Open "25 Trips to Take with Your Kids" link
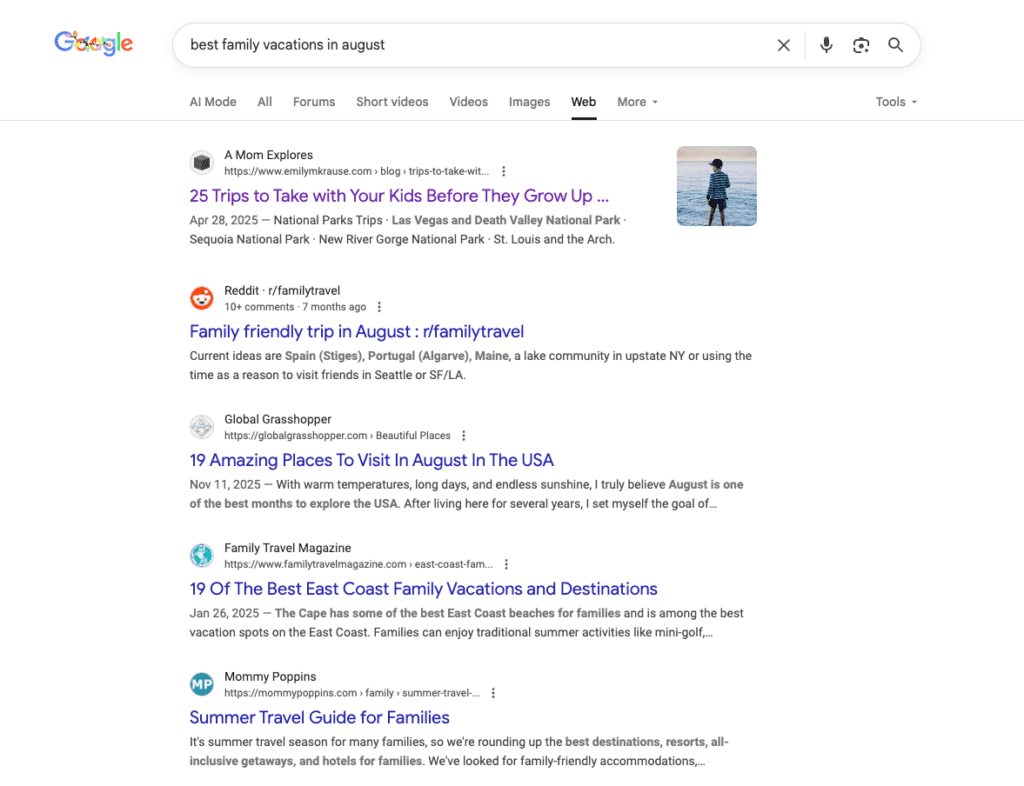 399,196
